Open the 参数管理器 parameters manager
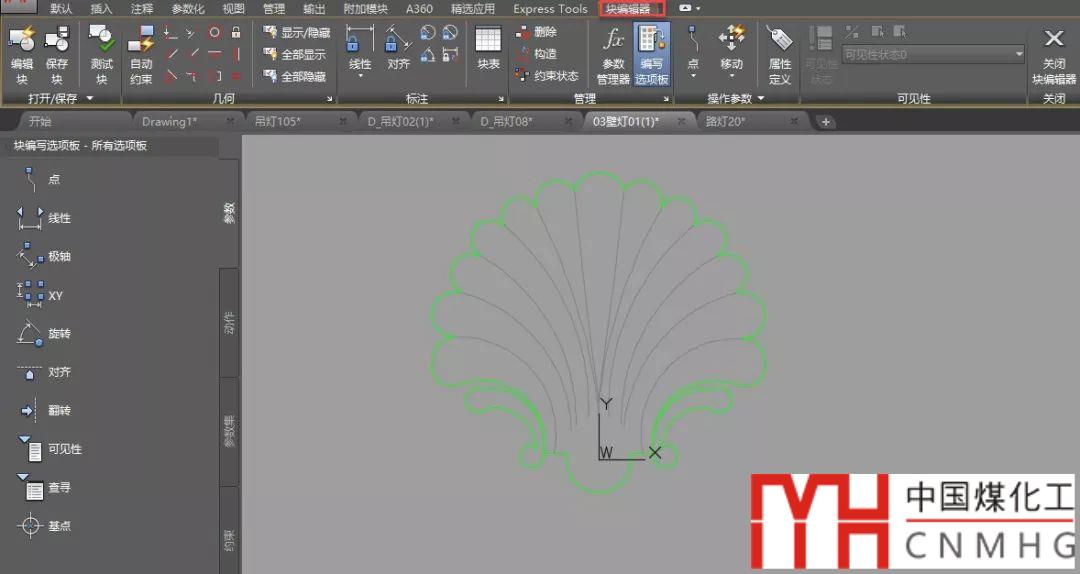Image resolution: width=1080 pixels, height=574 pixels. 613,53
